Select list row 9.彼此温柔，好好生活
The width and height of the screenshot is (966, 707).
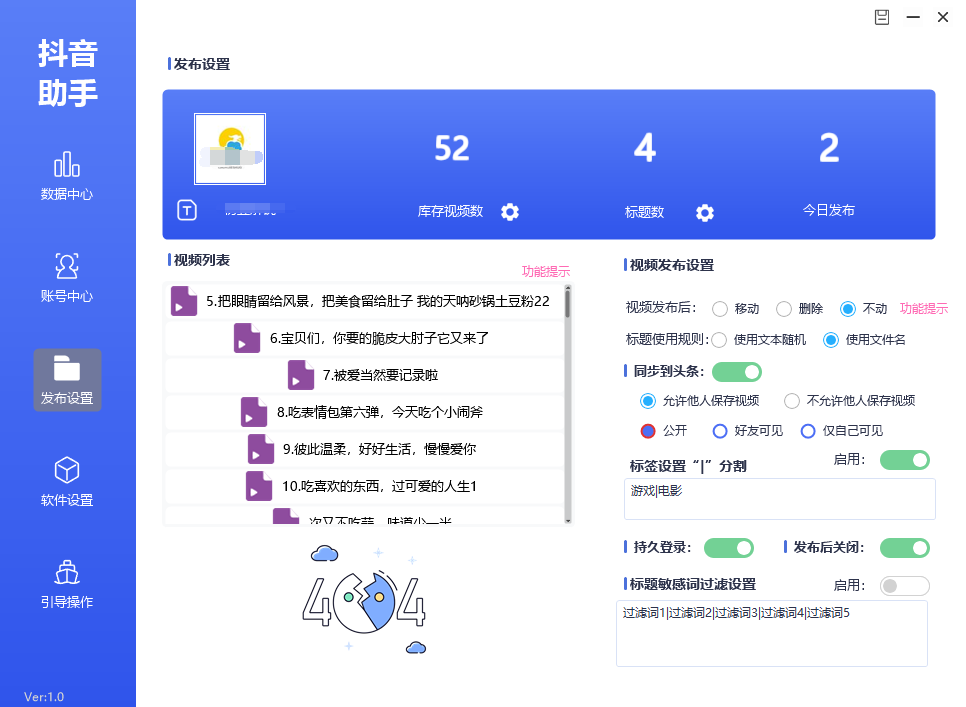point(365,449)
